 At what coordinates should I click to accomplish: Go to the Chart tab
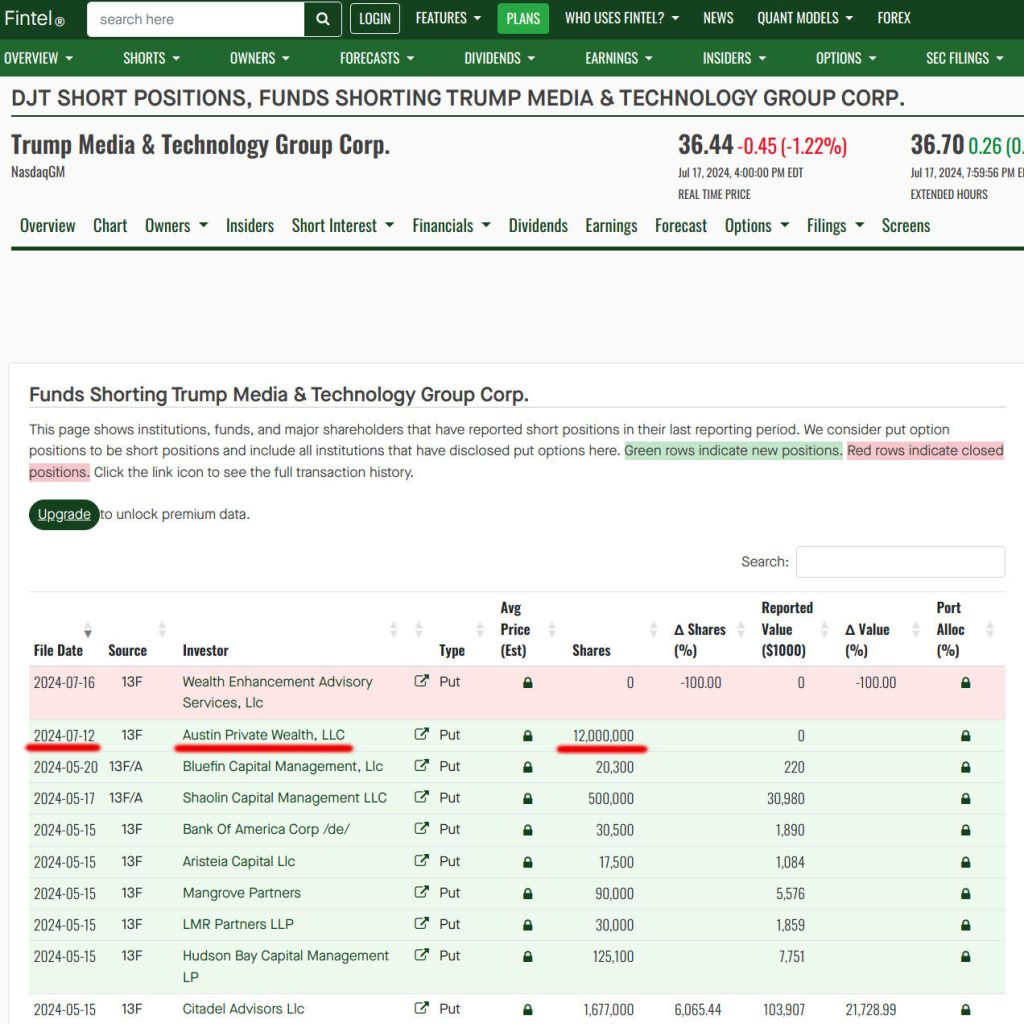[x=110, y=226]
